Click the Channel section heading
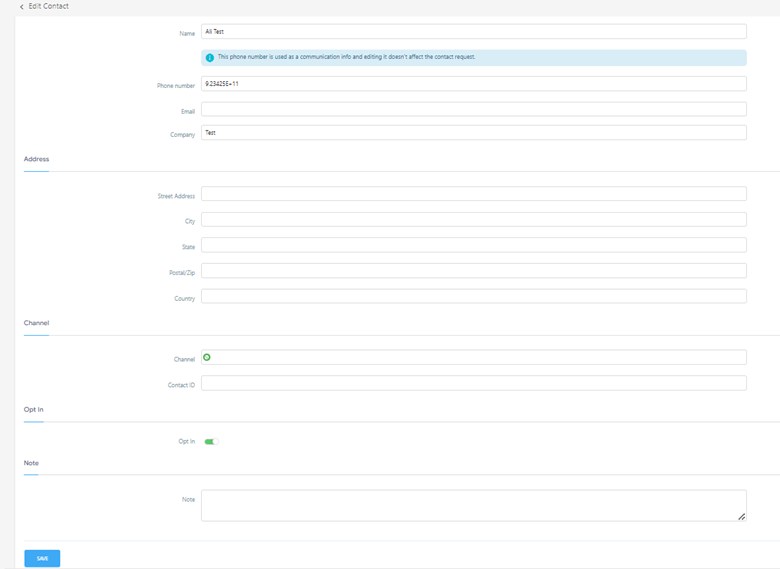 pos(36,323)
